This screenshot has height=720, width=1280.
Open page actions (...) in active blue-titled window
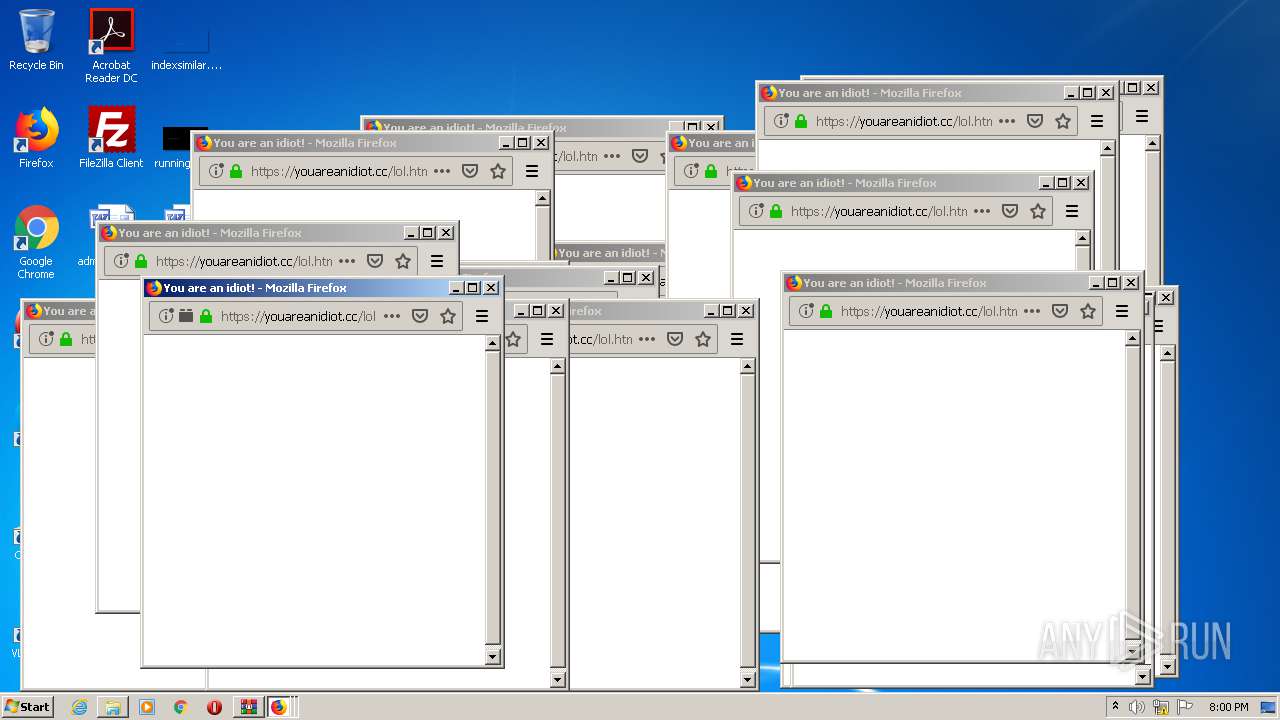[392, 316]
